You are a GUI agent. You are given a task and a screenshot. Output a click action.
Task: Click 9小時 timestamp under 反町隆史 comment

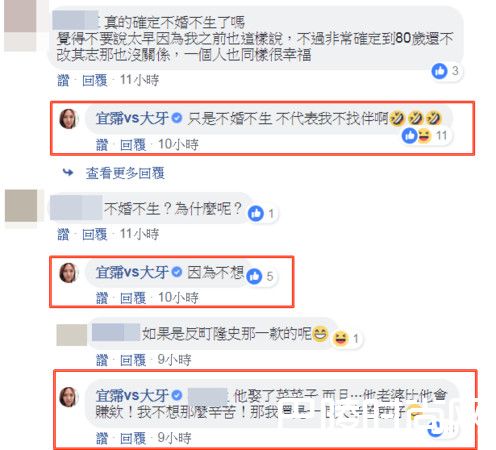click(174, 360)
